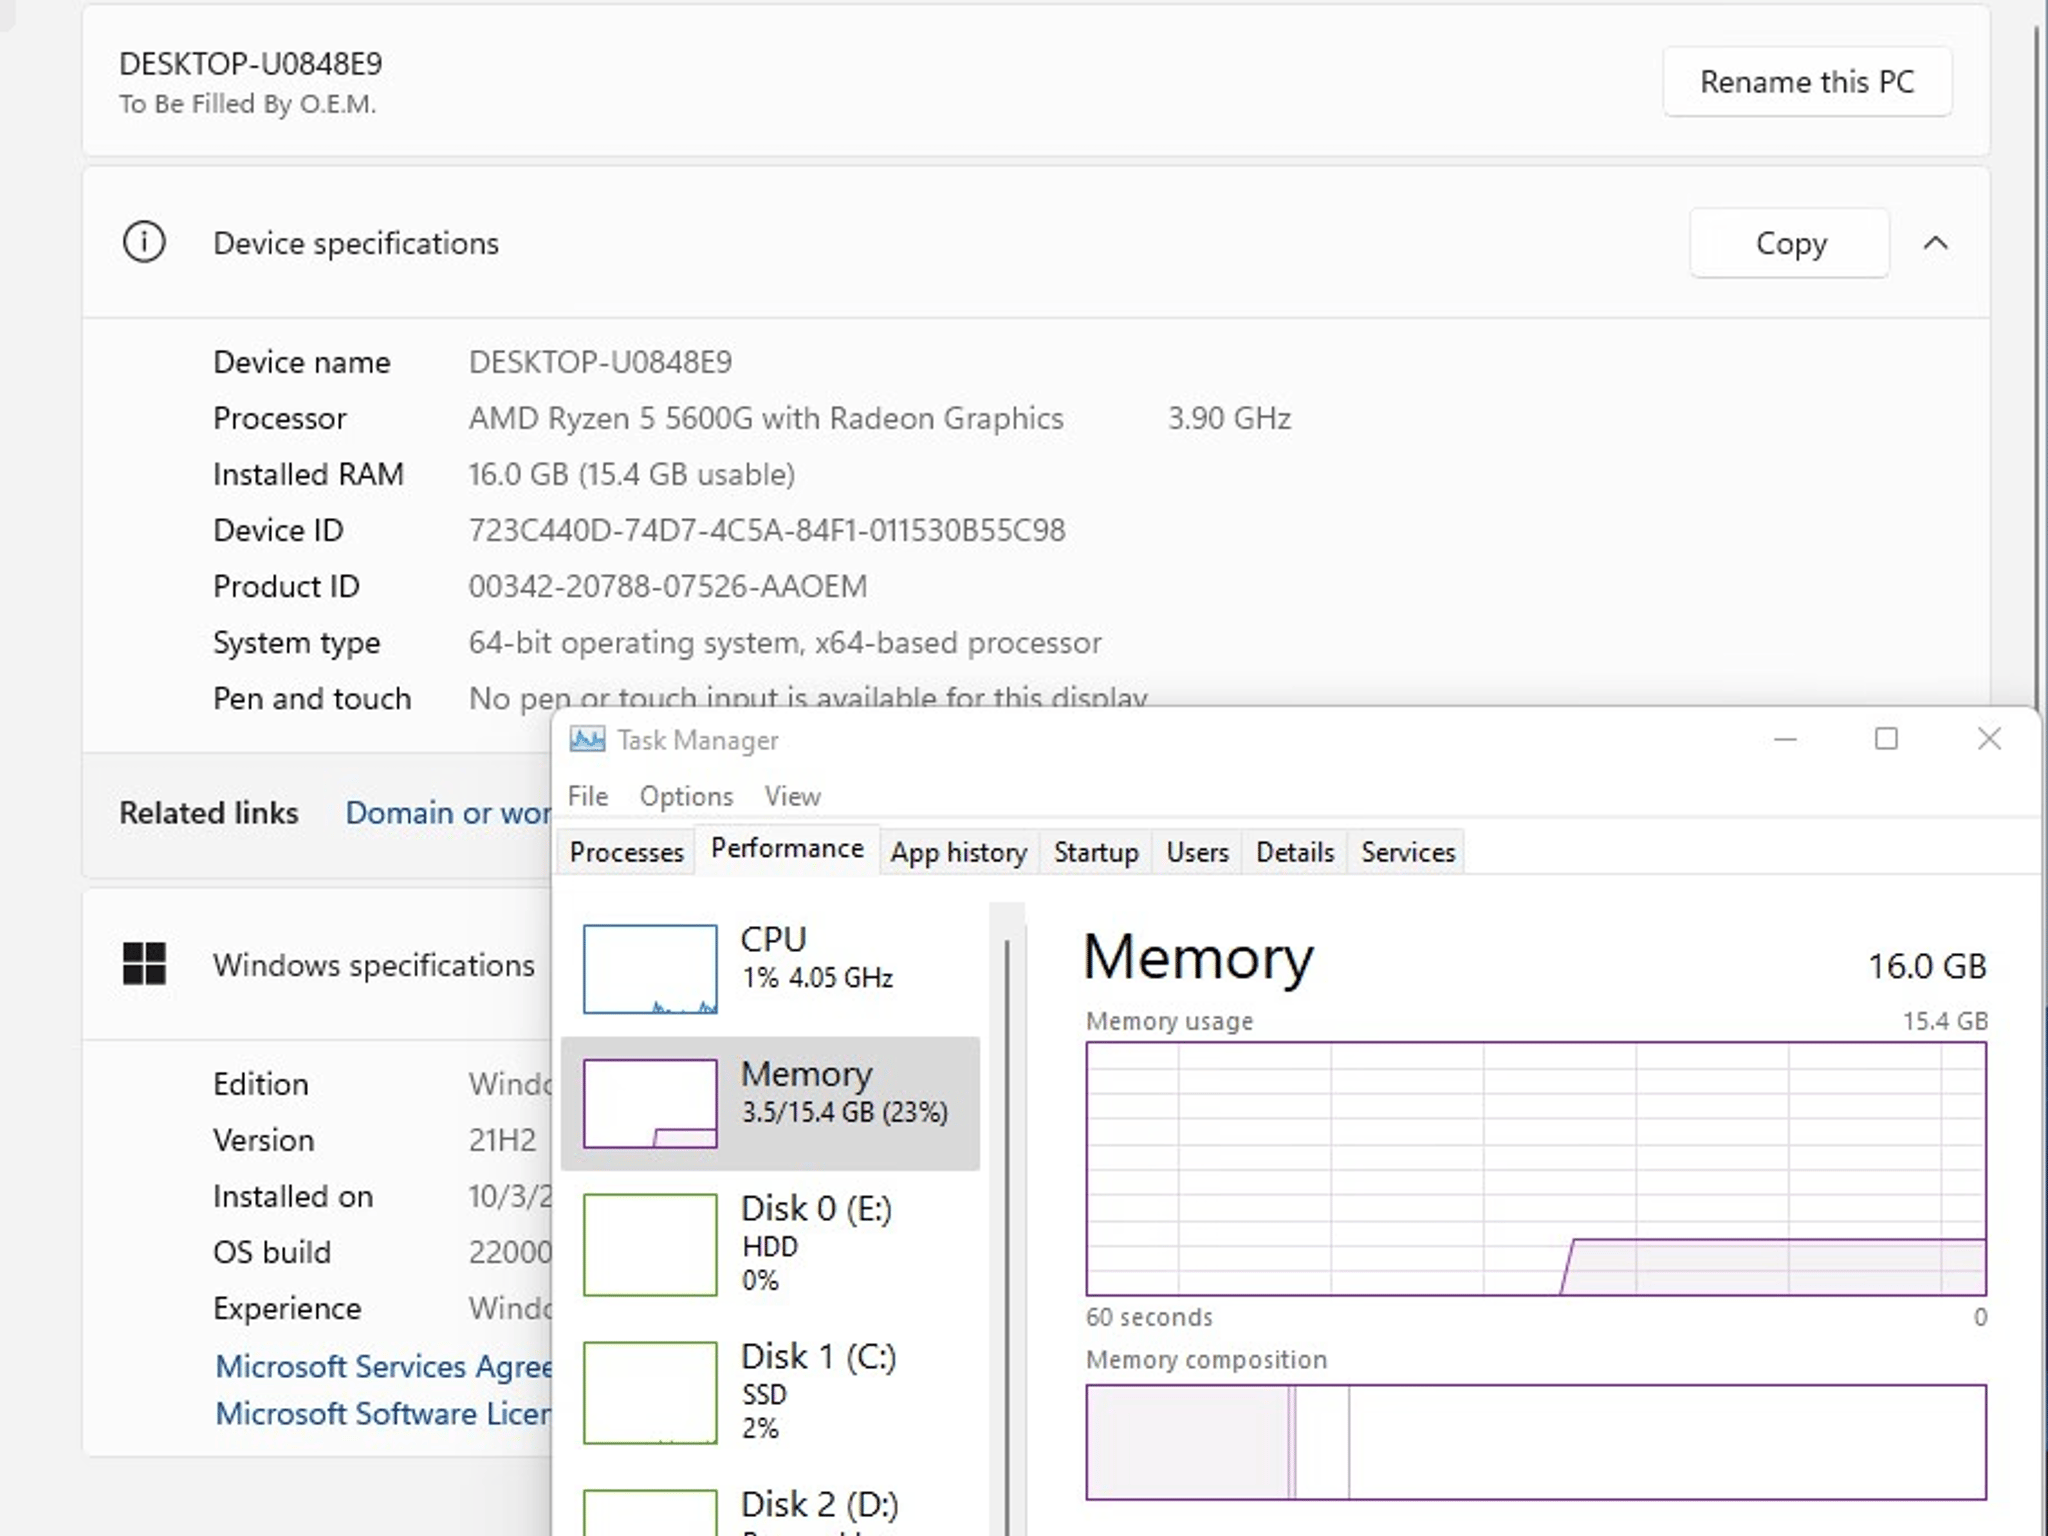2048x1536 pixels.
Task: Open the Startup tab
Action: 1096,852
